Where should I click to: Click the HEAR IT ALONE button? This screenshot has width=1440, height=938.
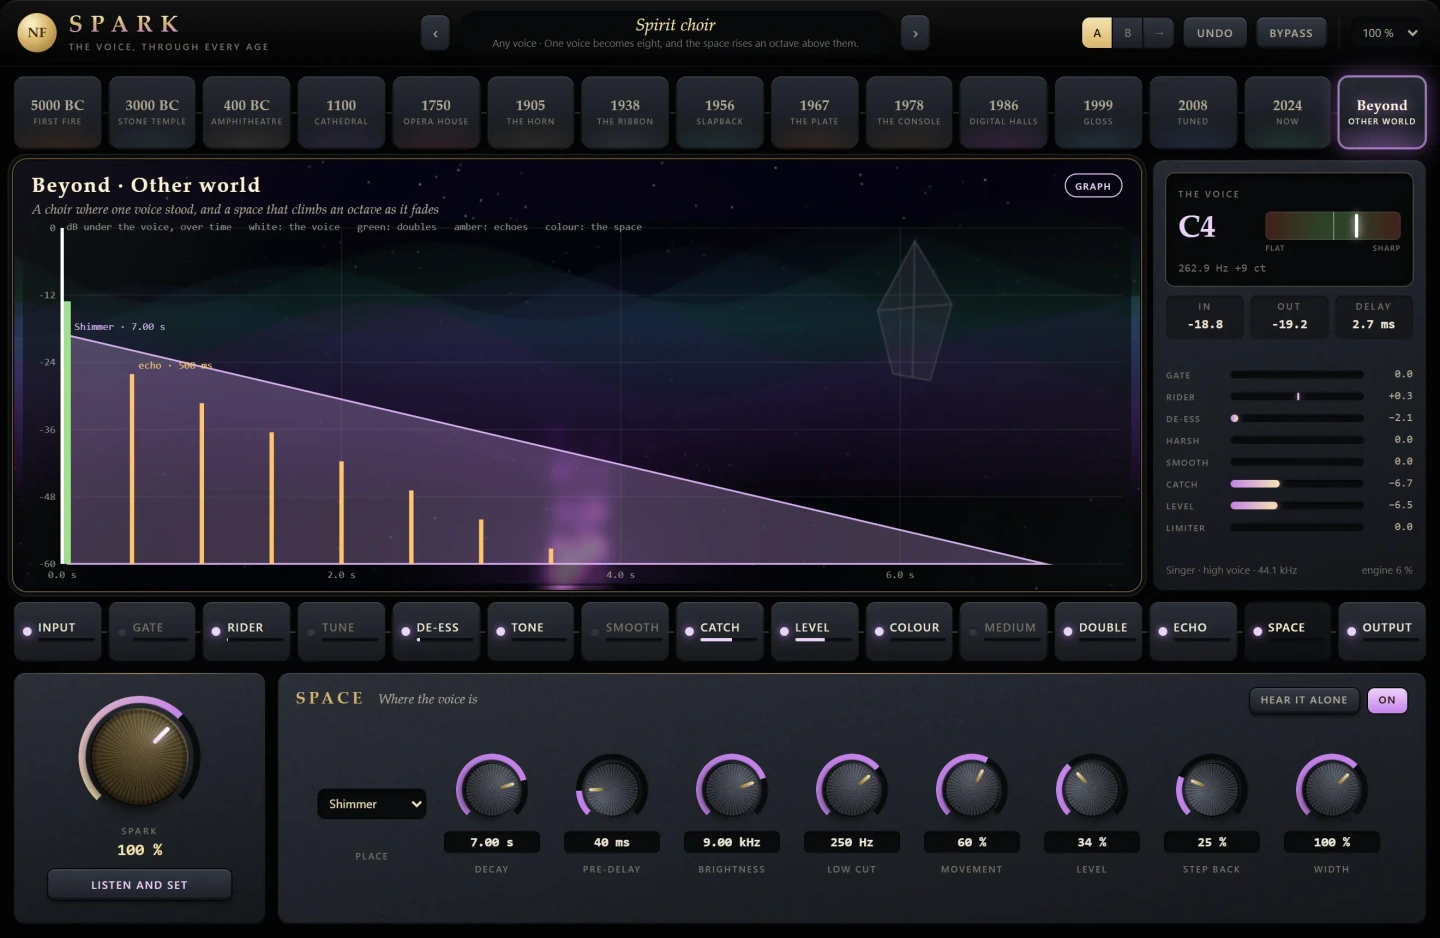pos(1304,700)
